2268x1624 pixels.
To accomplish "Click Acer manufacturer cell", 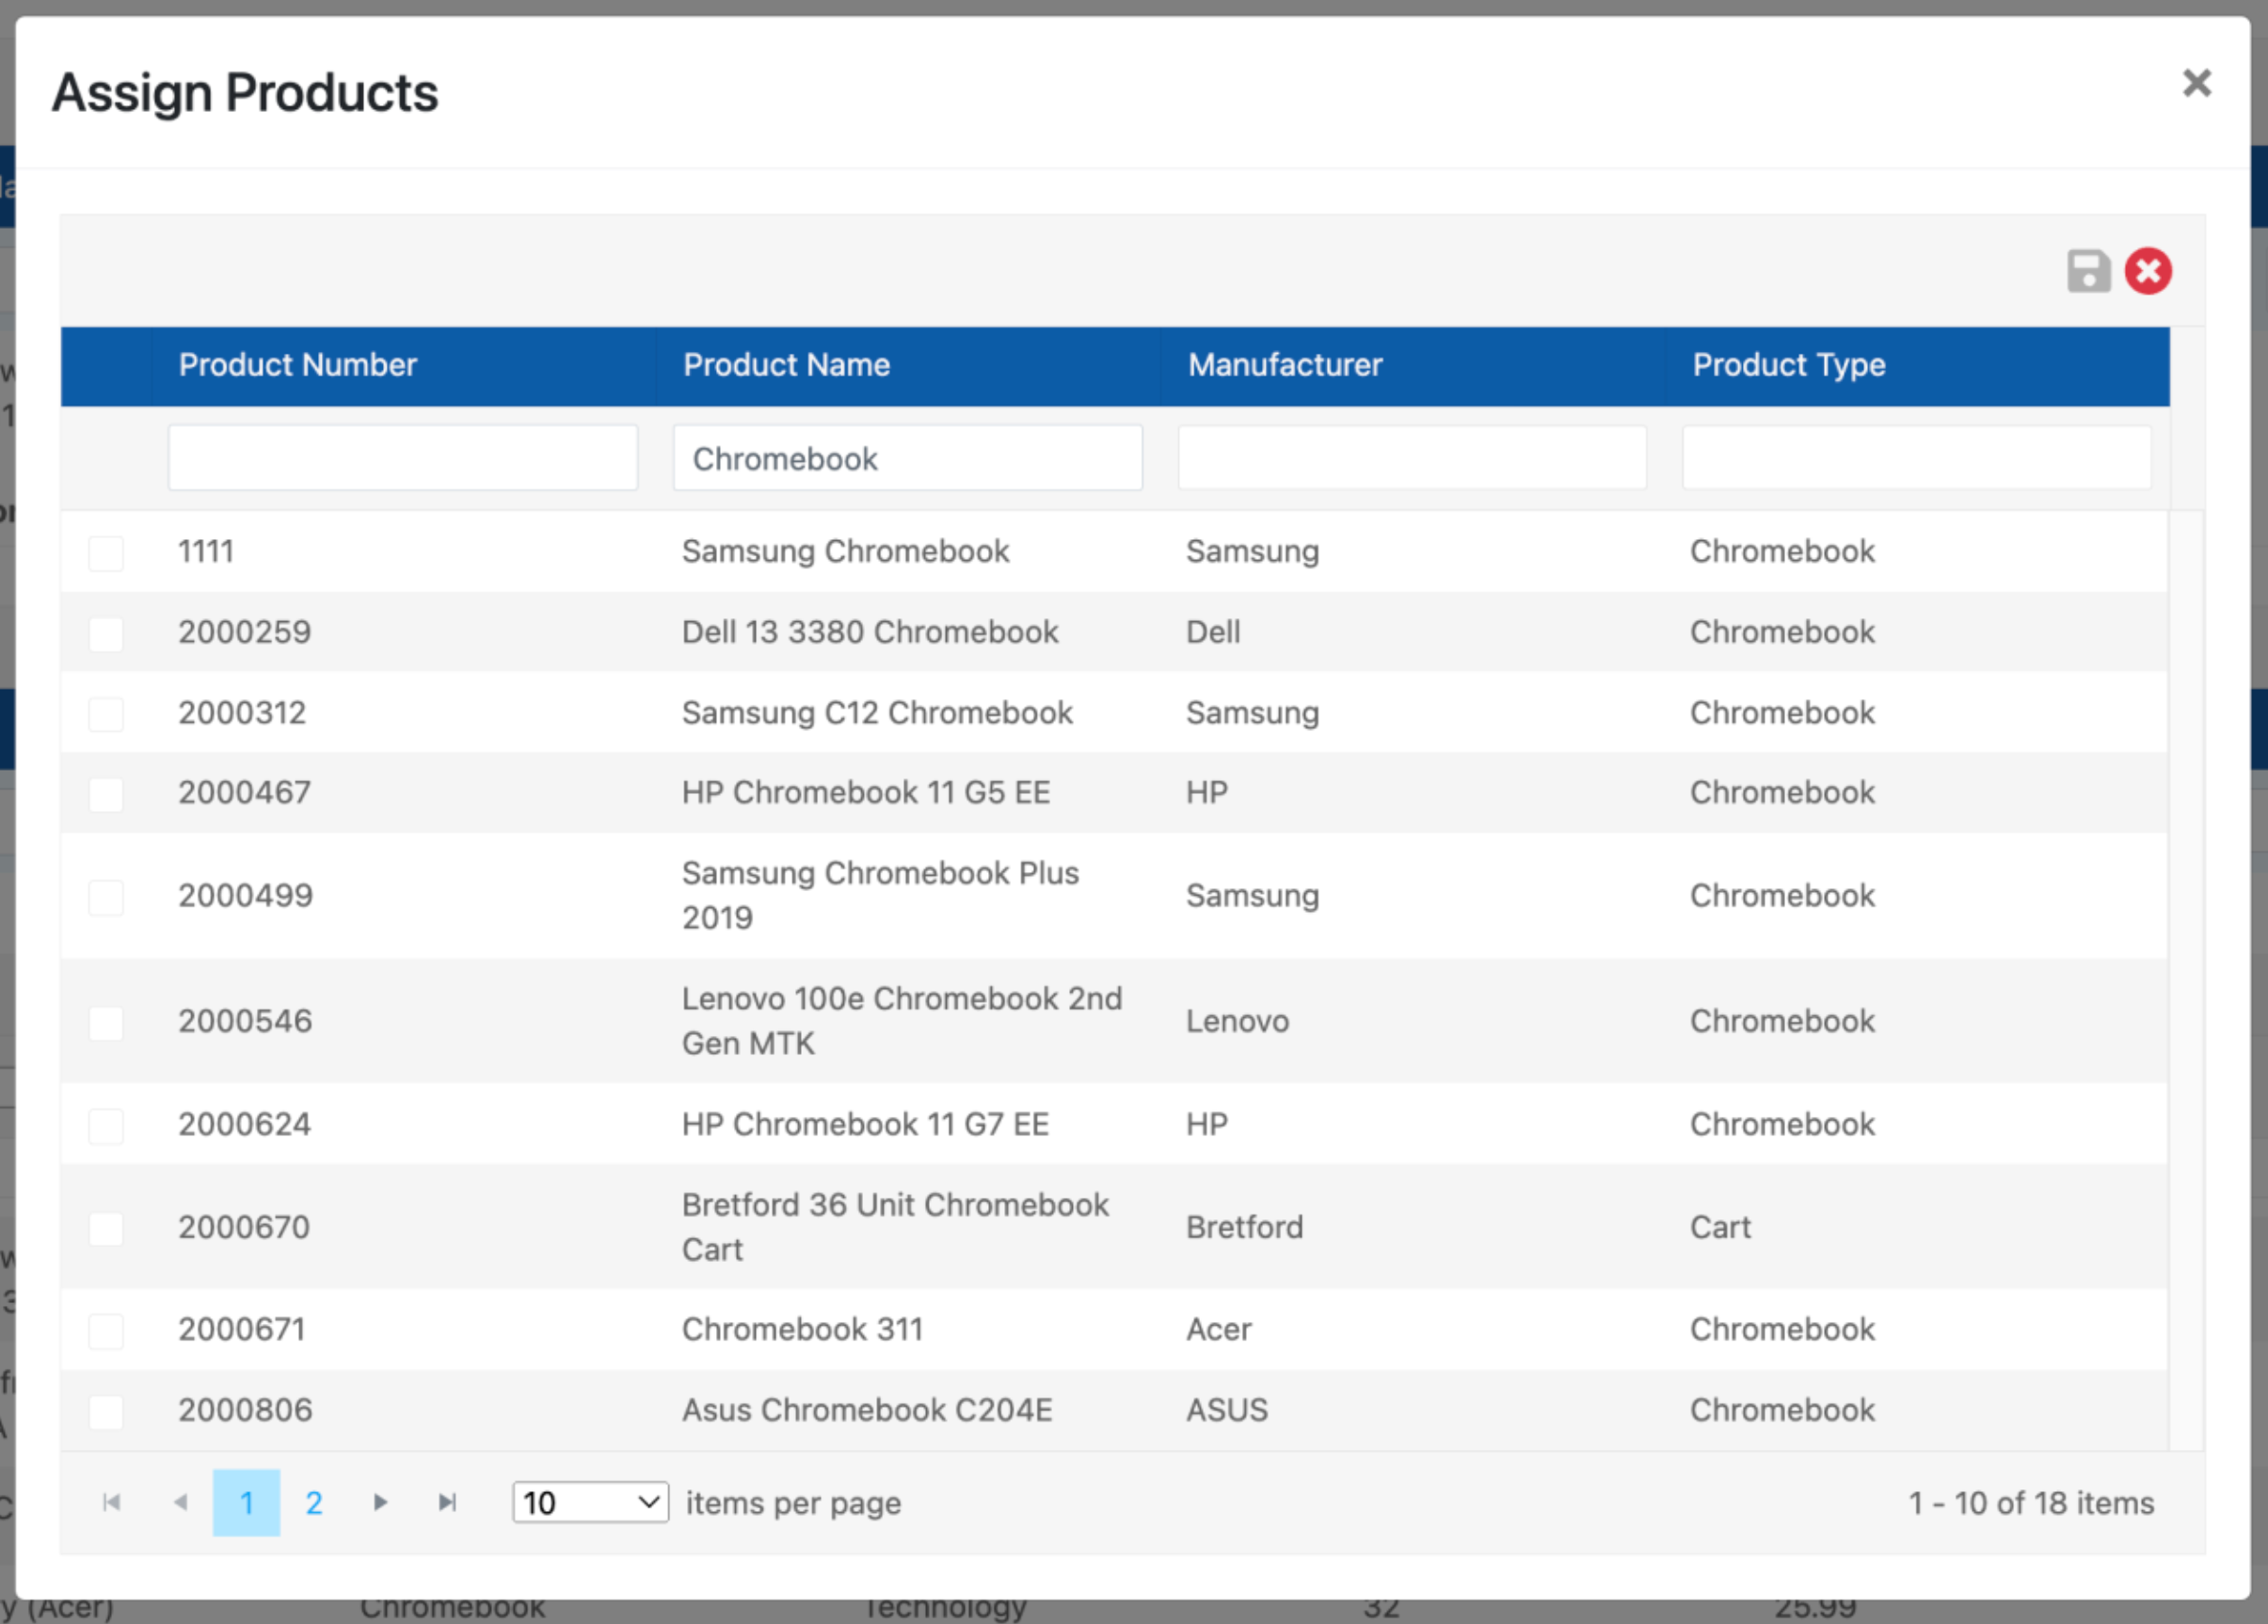I will (1218, 1329).
